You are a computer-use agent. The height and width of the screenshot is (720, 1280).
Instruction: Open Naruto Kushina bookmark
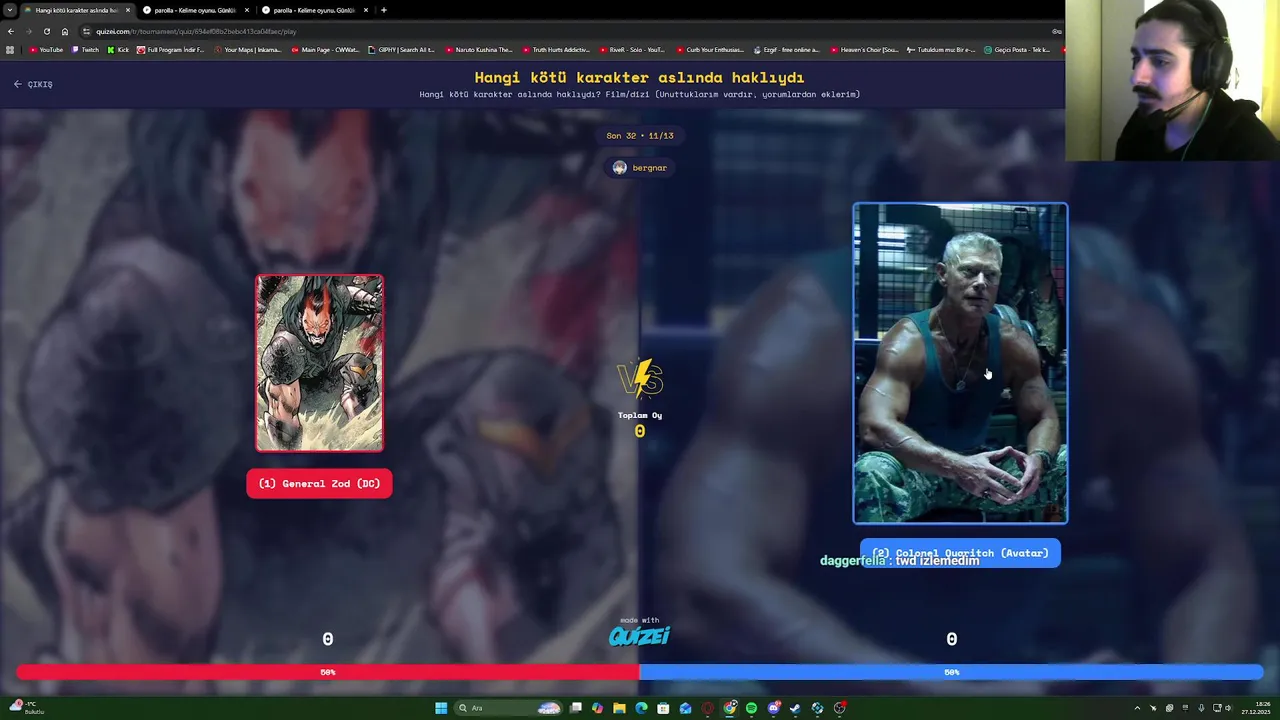pos(479,49)
